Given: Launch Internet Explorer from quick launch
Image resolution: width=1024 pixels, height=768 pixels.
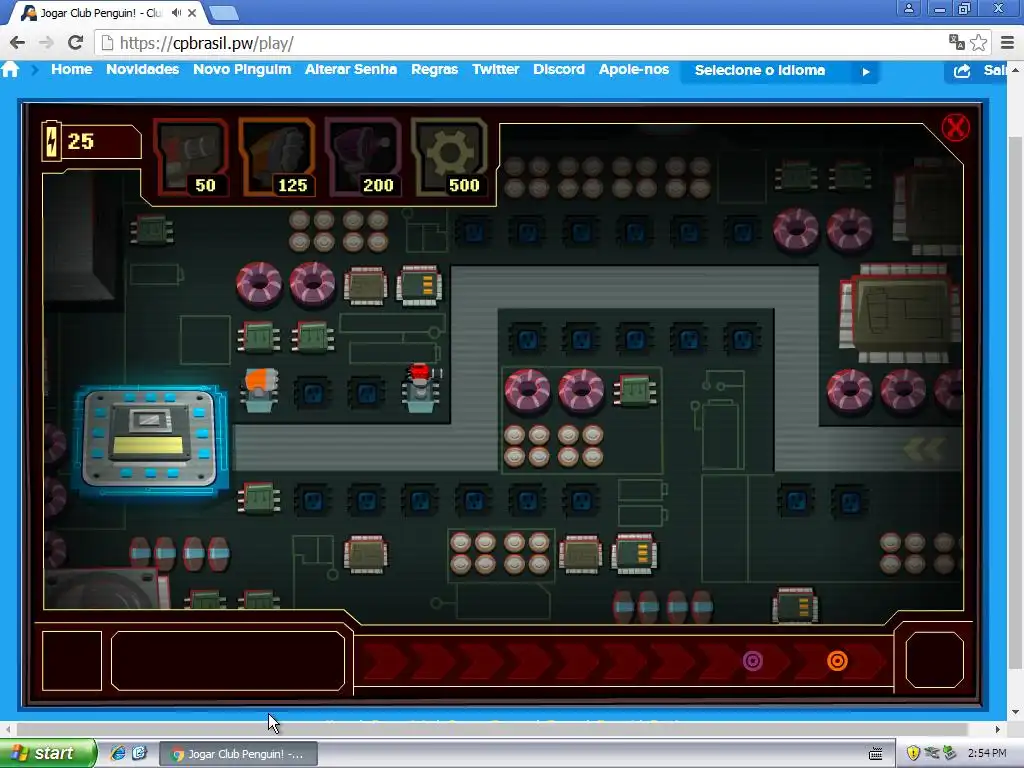Looking at the screenshot, I should (118, 754).
